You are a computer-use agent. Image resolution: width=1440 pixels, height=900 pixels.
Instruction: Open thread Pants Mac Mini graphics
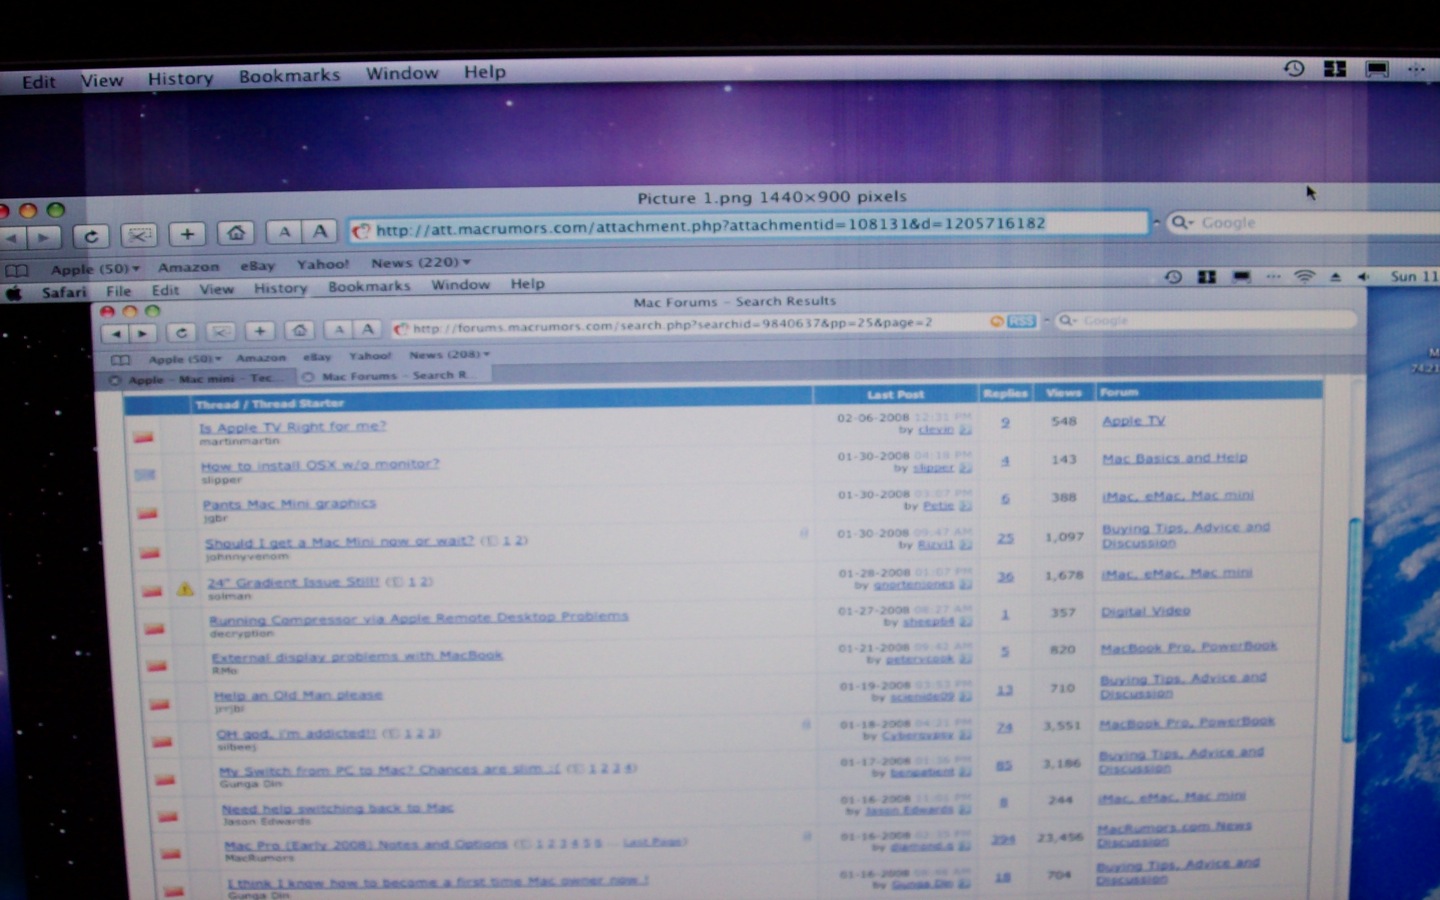coord(290,504)
